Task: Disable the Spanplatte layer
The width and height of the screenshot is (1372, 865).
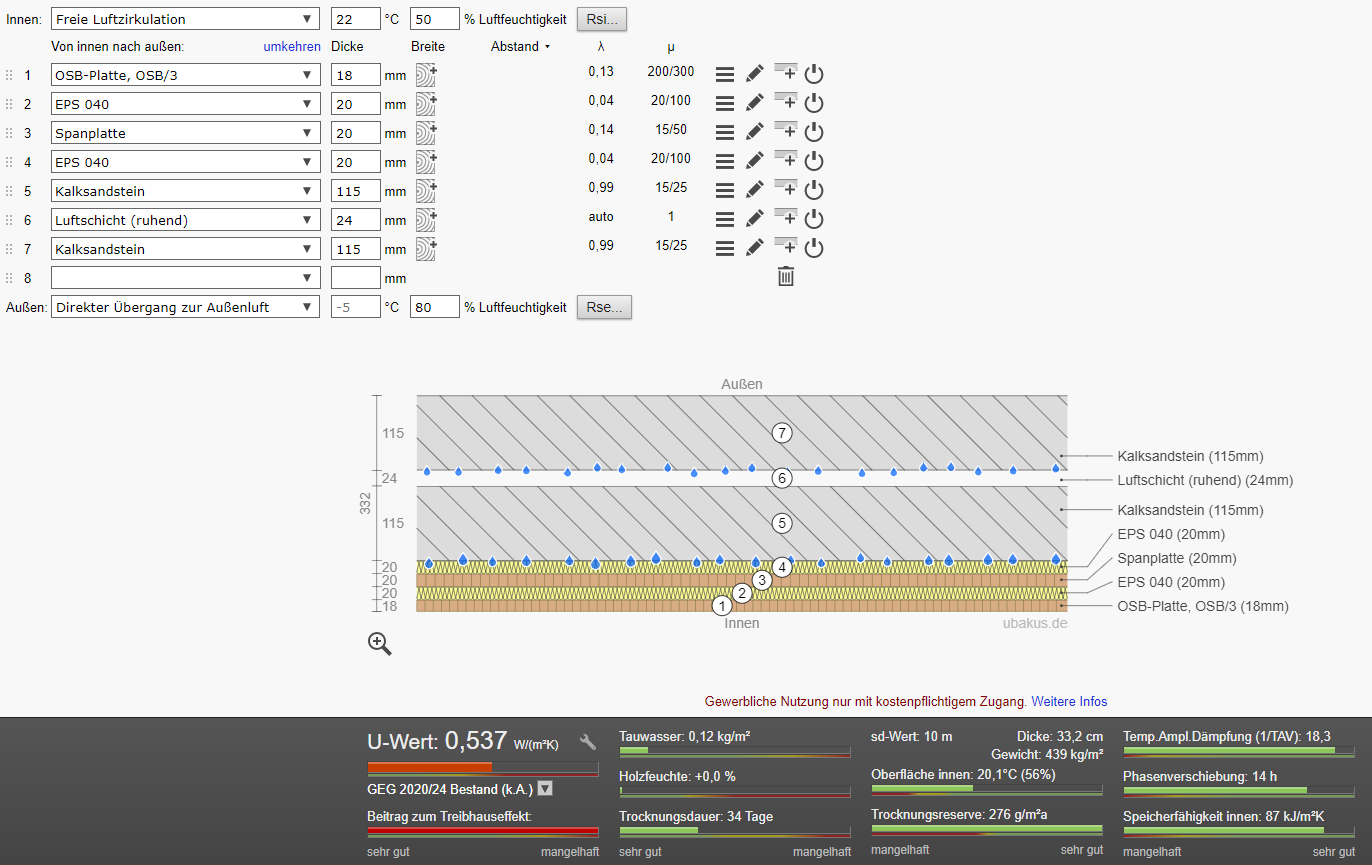Action: point(814,132)
